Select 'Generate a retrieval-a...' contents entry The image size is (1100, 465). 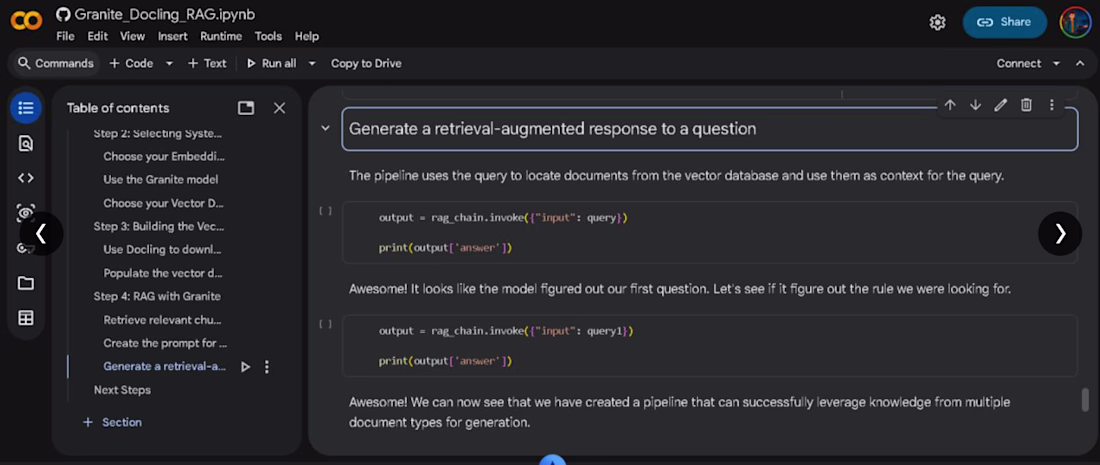tap(165, 366)
